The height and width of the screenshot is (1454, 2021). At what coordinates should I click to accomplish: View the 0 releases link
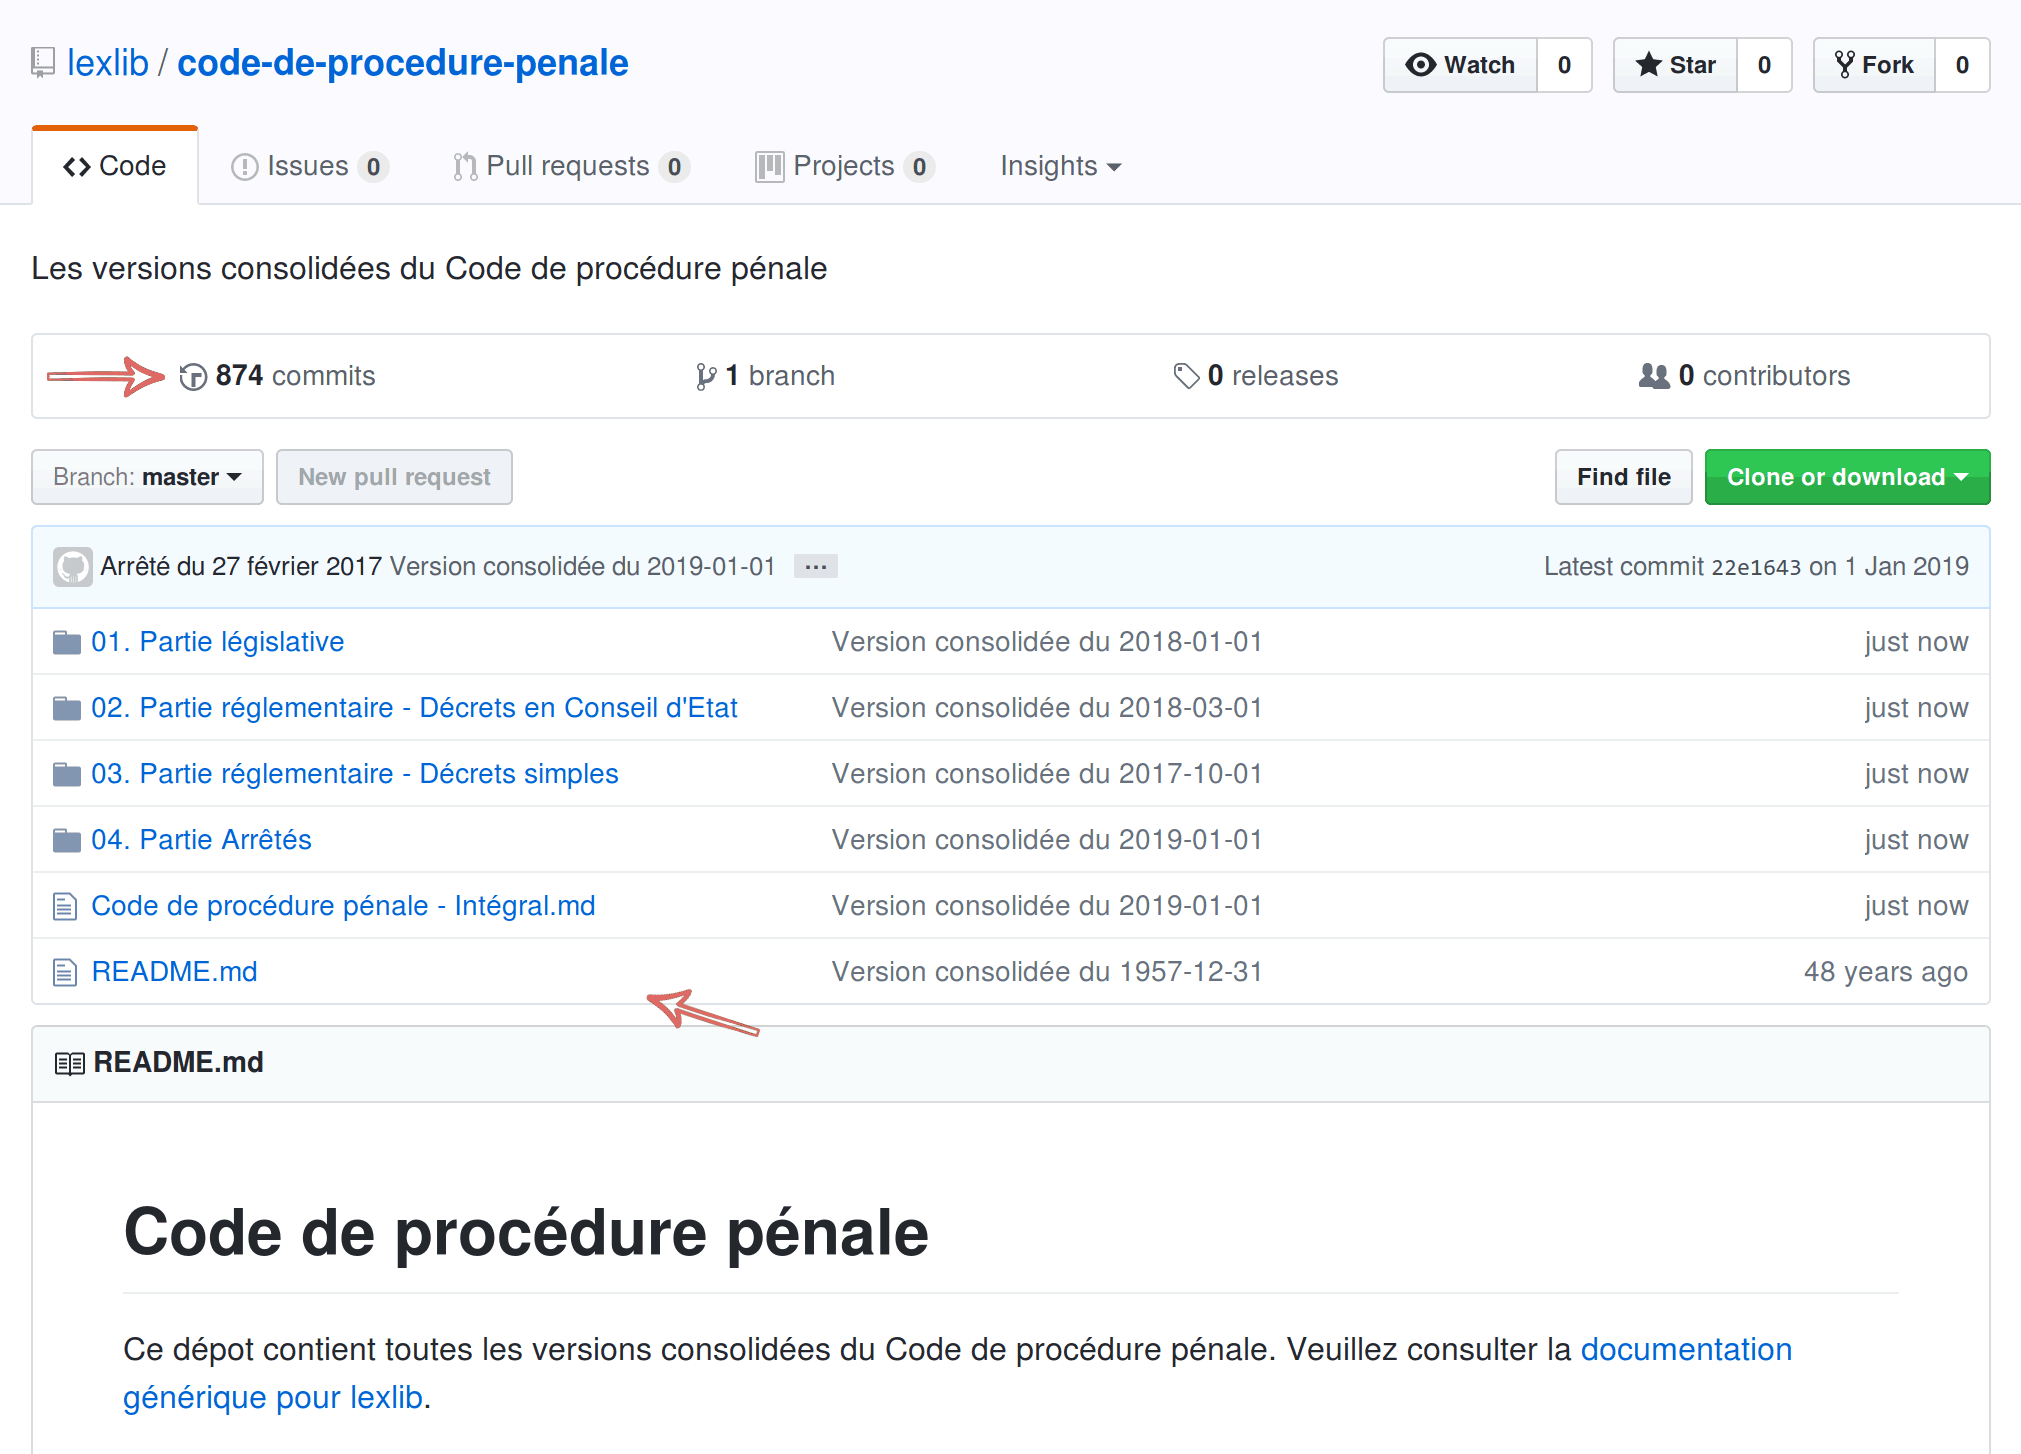(x=1256, y=376)
